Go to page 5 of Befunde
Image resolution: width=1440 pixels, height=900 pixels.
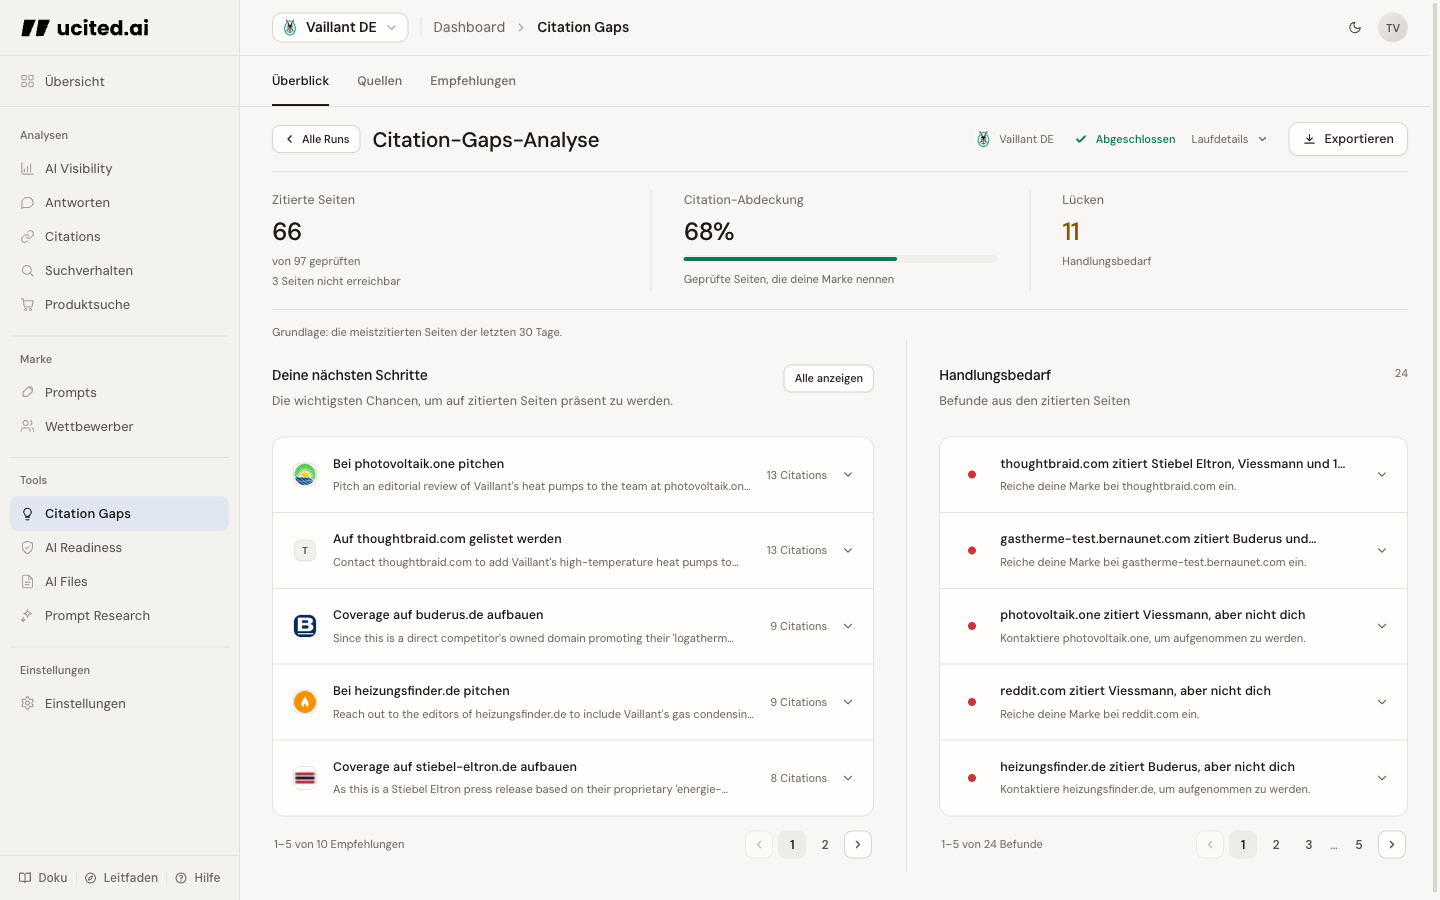1359,845
